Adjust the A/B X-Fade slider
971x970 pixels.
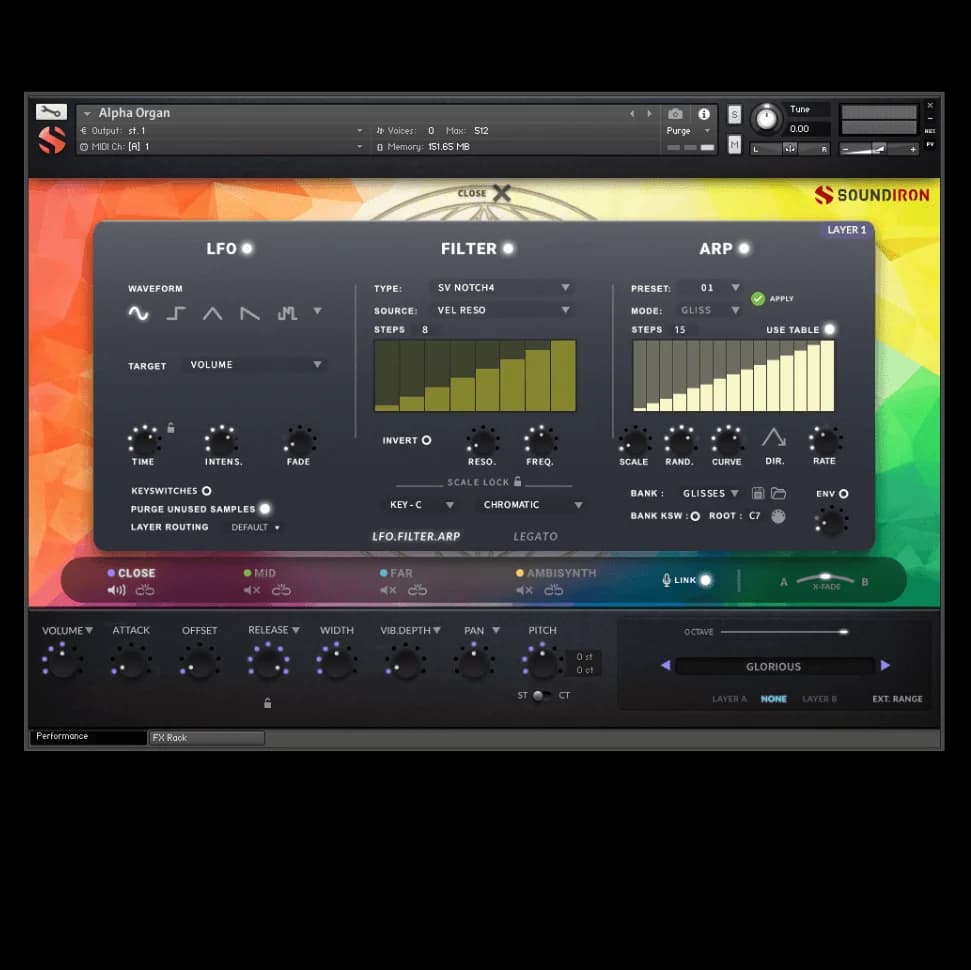[x=824, y=578]
